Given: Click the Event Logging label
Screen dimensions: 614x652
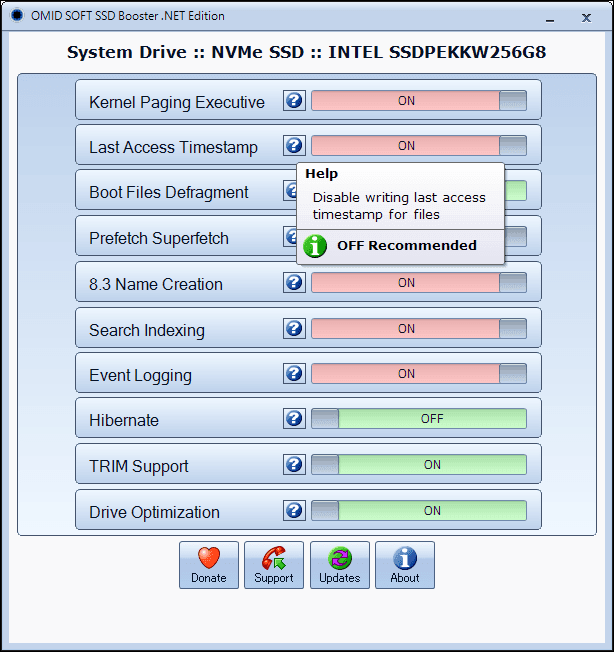Looking at the screenshot, I should pyautogui.click(x=141, y=375).
